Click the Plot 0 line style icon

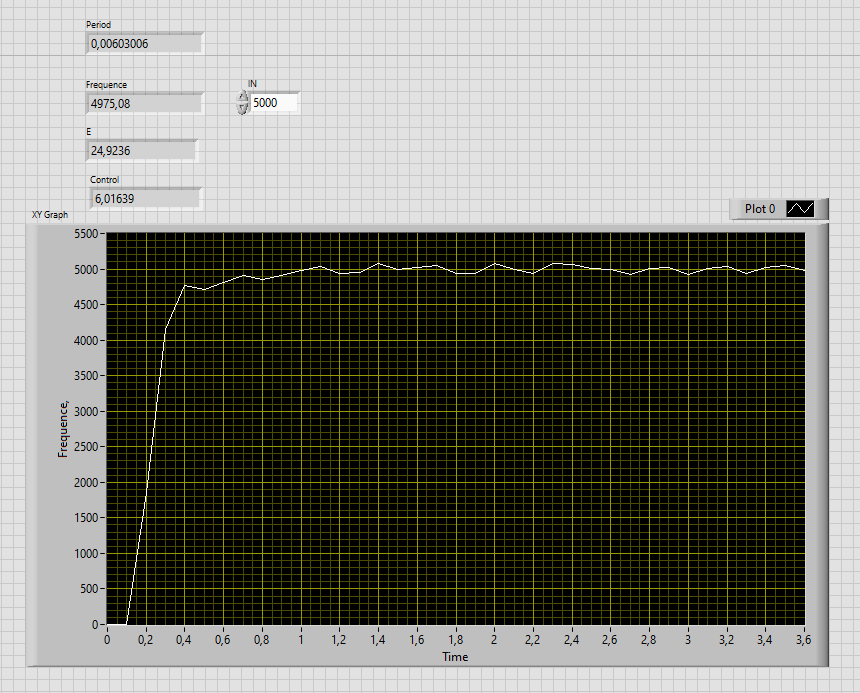[800, 208]
